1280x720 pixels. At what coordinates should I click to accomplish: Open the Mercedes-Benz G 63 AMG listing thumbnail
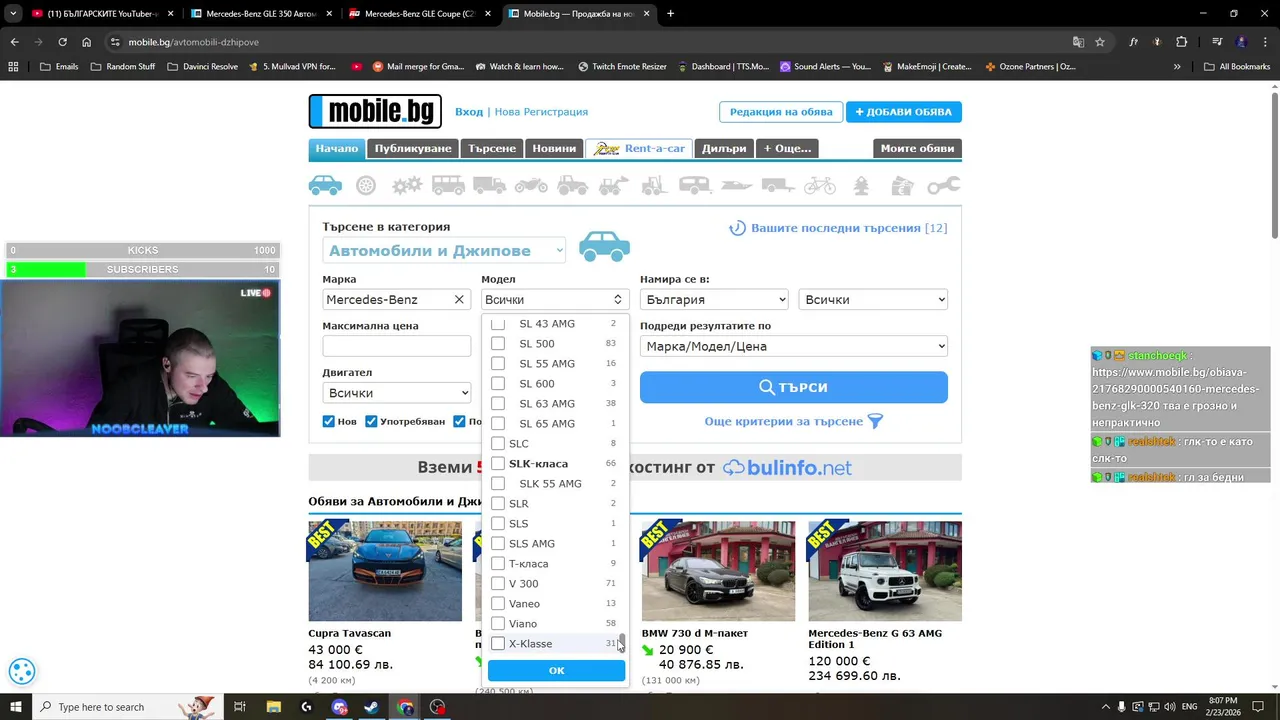tap(885, 570)
